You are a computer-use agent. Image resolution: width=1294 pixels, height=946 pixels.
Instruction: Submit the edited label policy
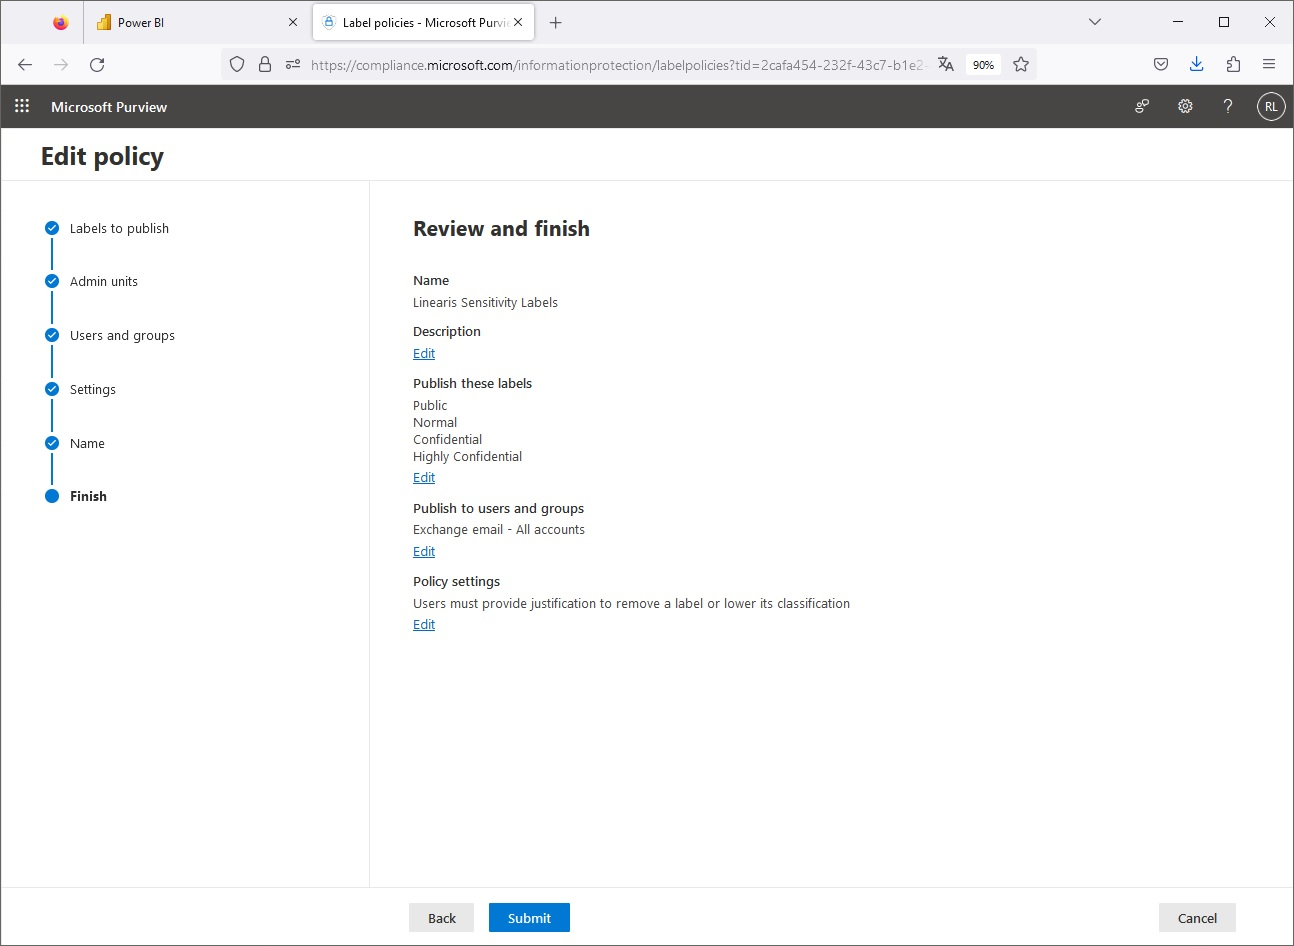pyautogui.click(x=529, y=917)
